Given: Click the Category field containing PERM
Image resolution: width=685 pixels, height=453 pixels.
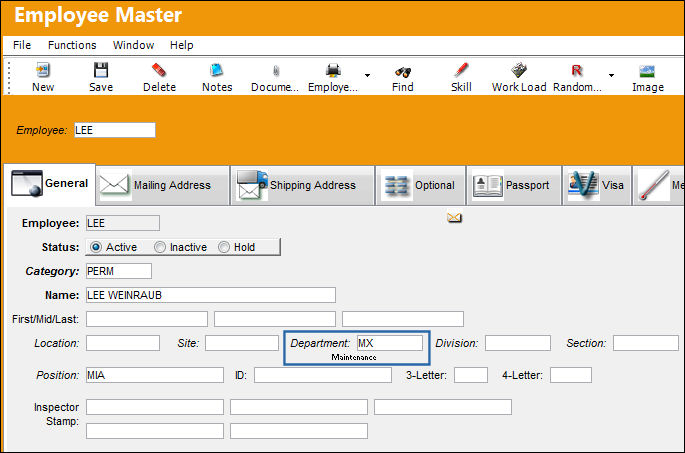Looking at the screenshot, I should click(119, 271).
